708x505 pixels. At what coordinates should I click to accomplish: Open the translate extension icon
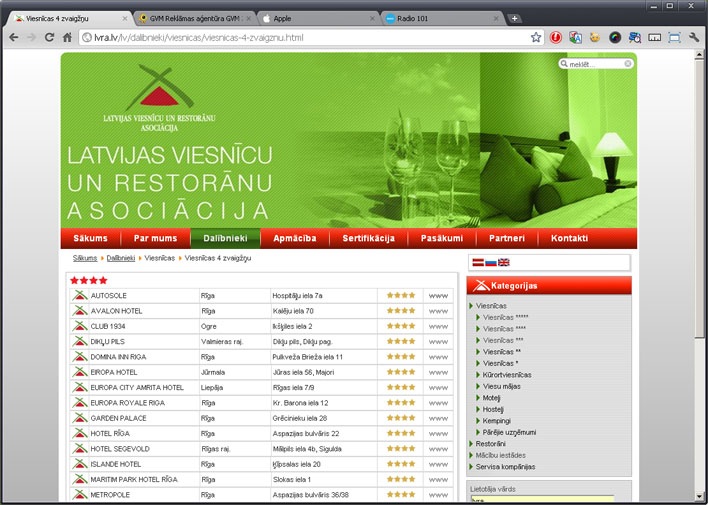(575, 37)
